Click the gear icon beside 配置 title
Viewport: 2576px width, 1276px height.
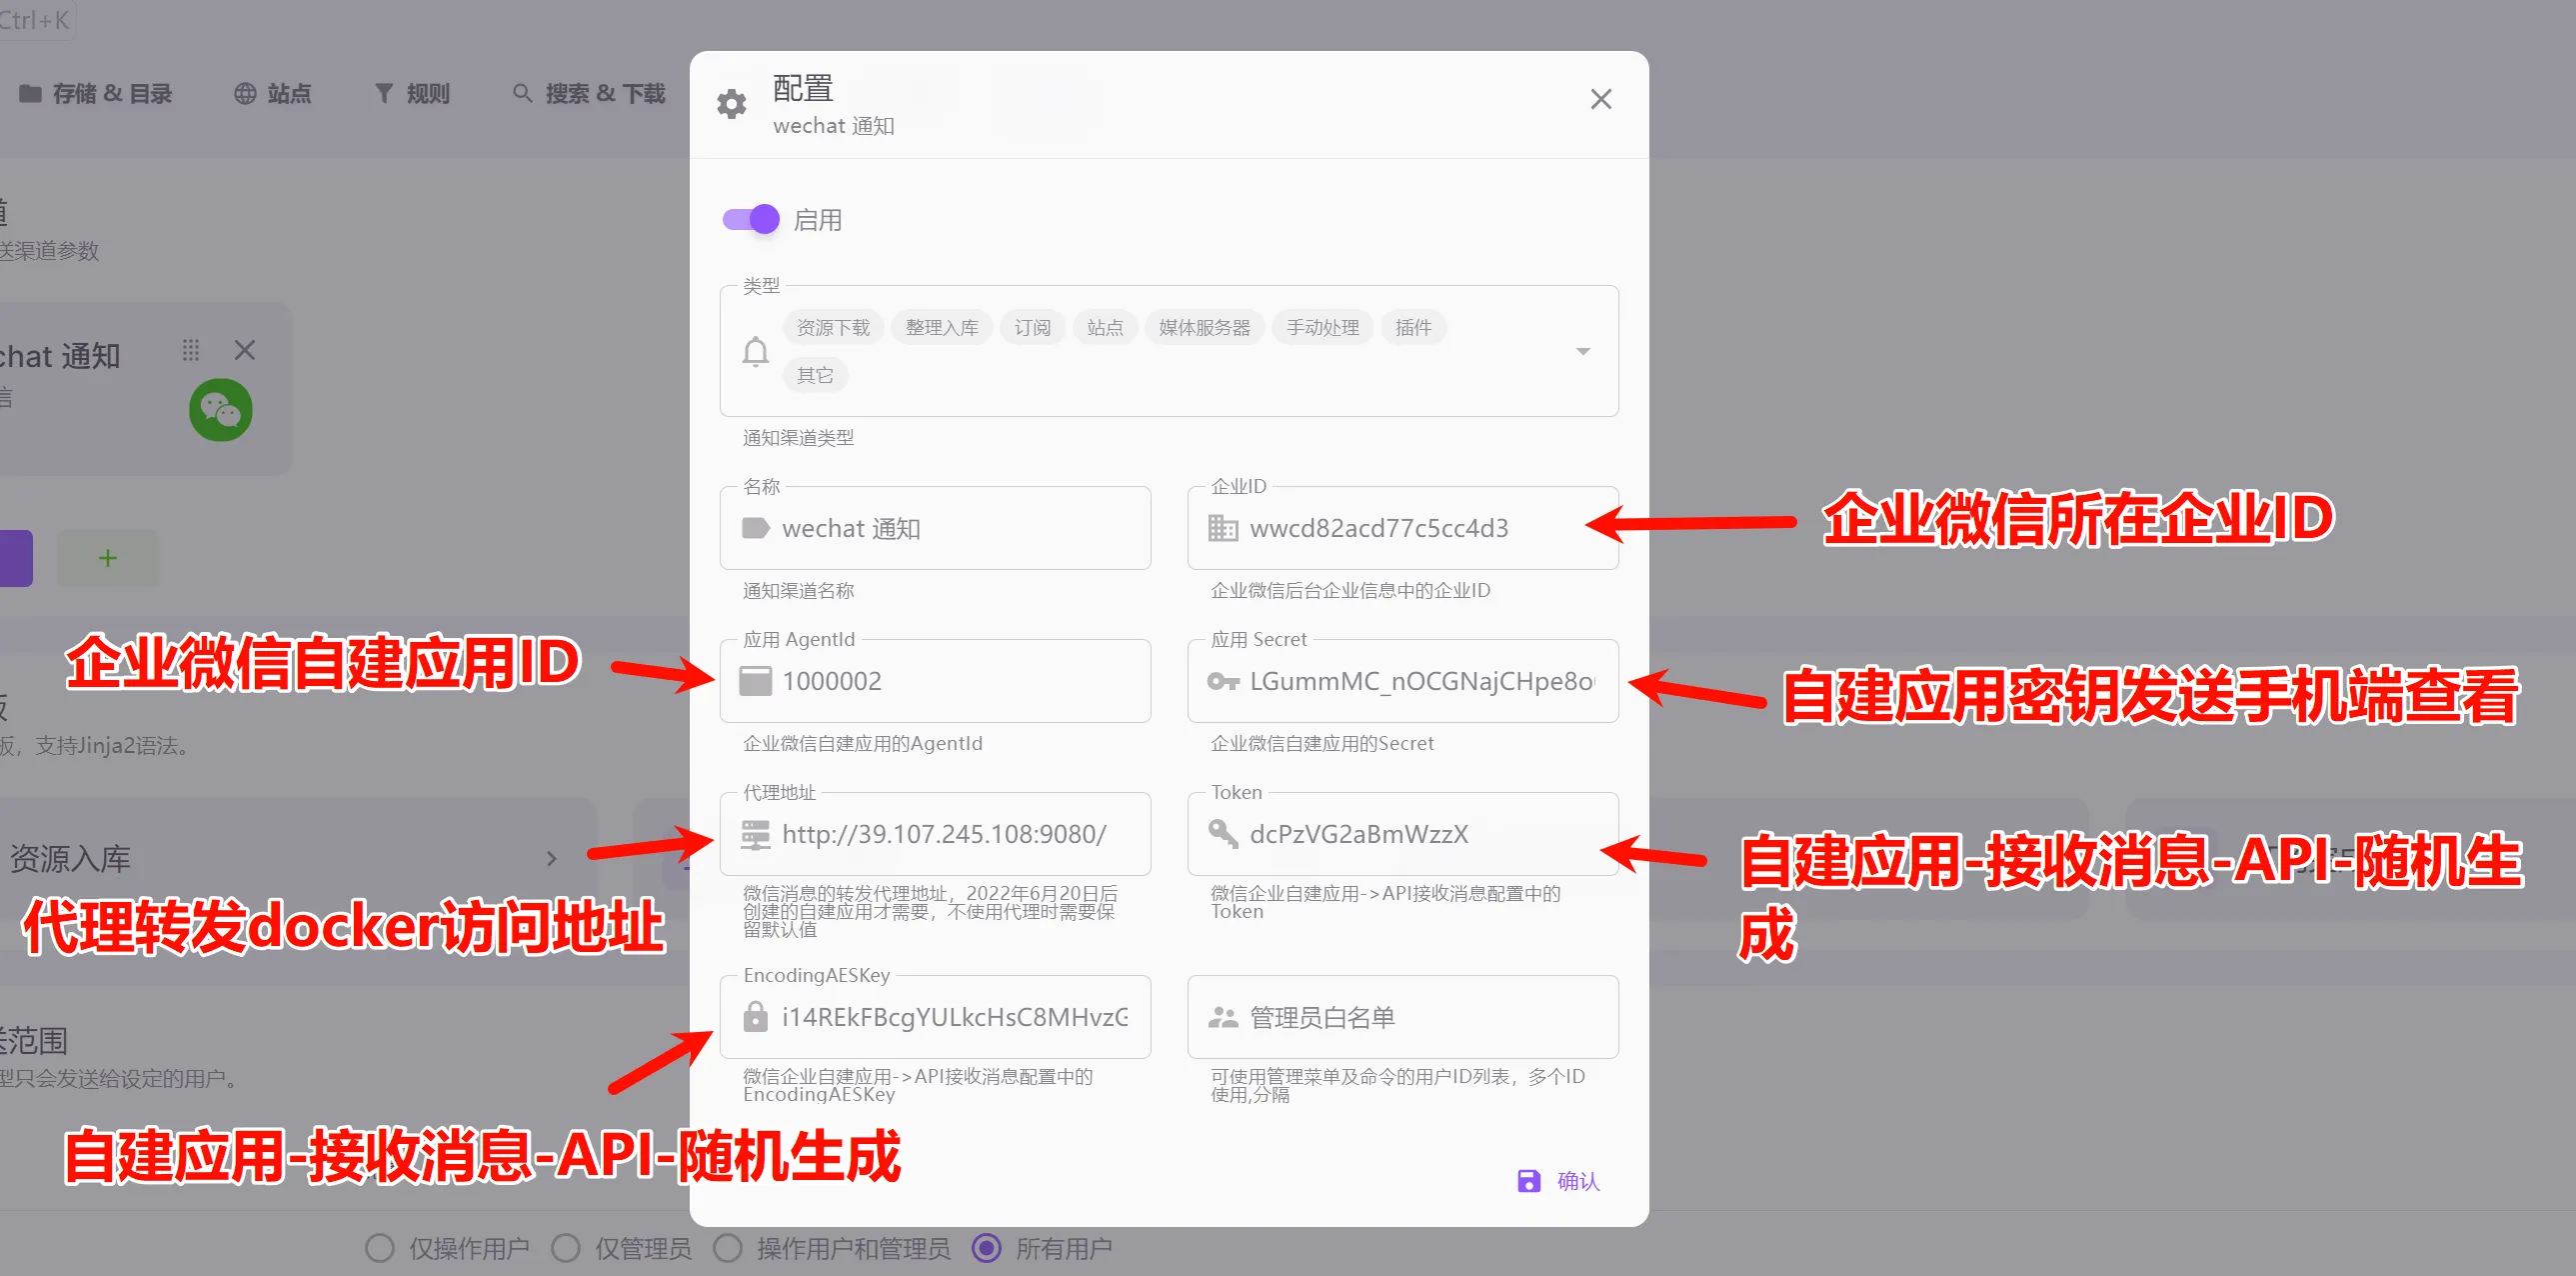731,103
